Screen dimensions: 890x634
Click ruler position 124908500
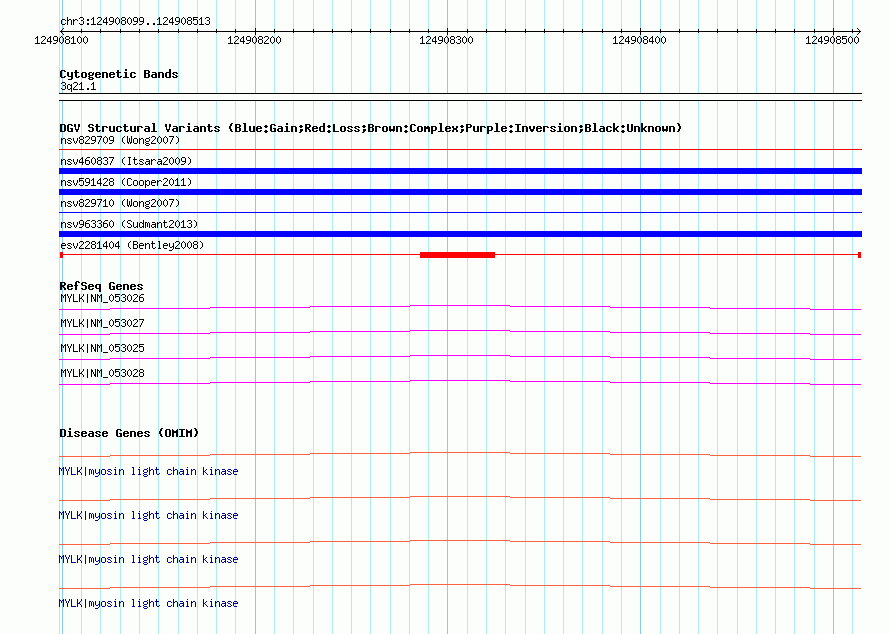pyautogui.click(x=832, y=40)
